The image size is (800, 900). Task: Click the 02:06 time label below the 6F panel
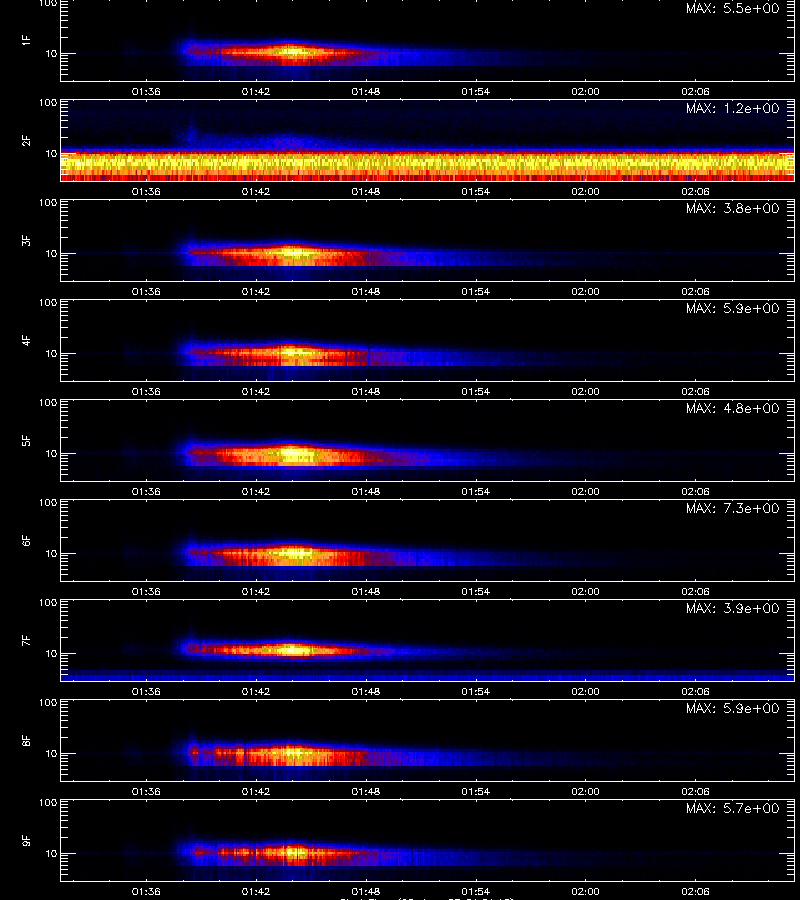695,591
